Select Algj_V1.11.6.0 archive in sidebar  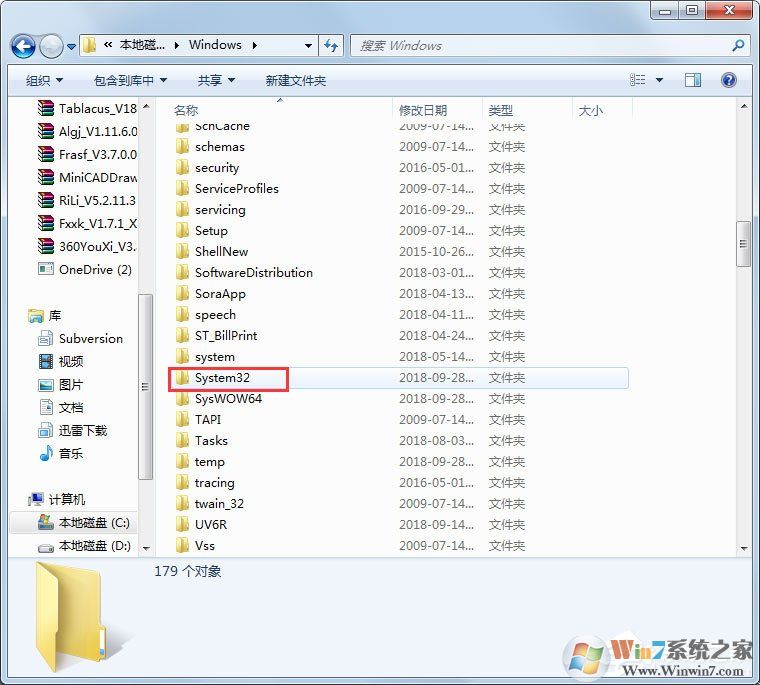[x=88, y=131]
